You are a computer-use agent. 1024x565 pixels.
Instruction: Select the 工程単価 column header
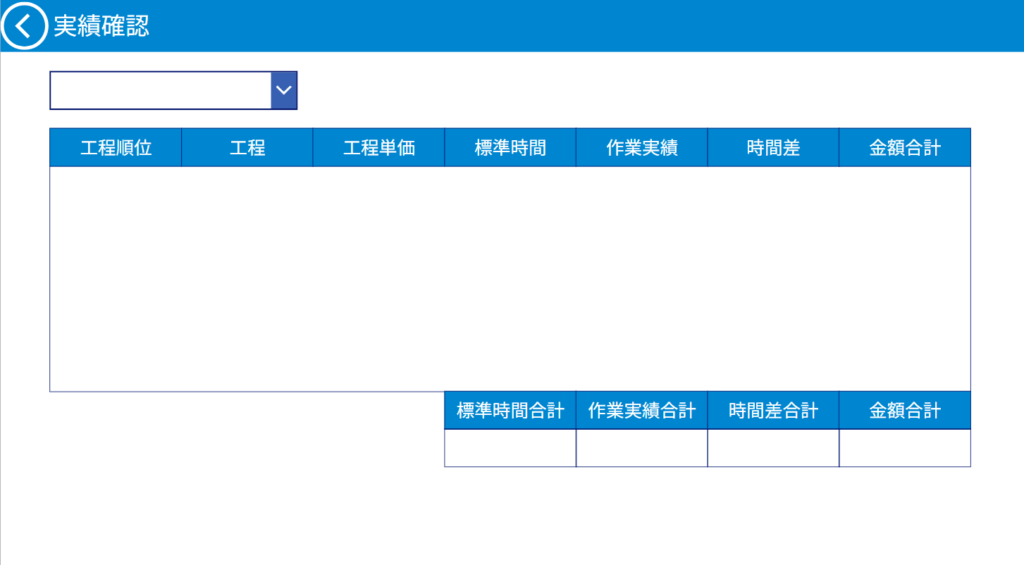click(x=379, y=148)
